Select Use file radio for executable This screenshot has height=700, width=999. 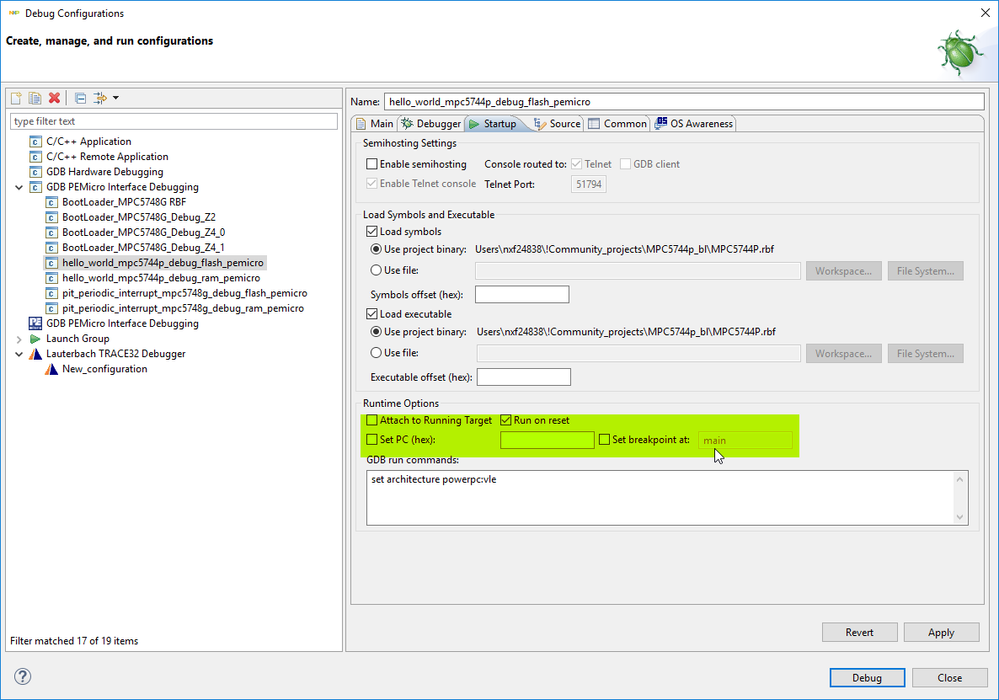coord(377,353)
